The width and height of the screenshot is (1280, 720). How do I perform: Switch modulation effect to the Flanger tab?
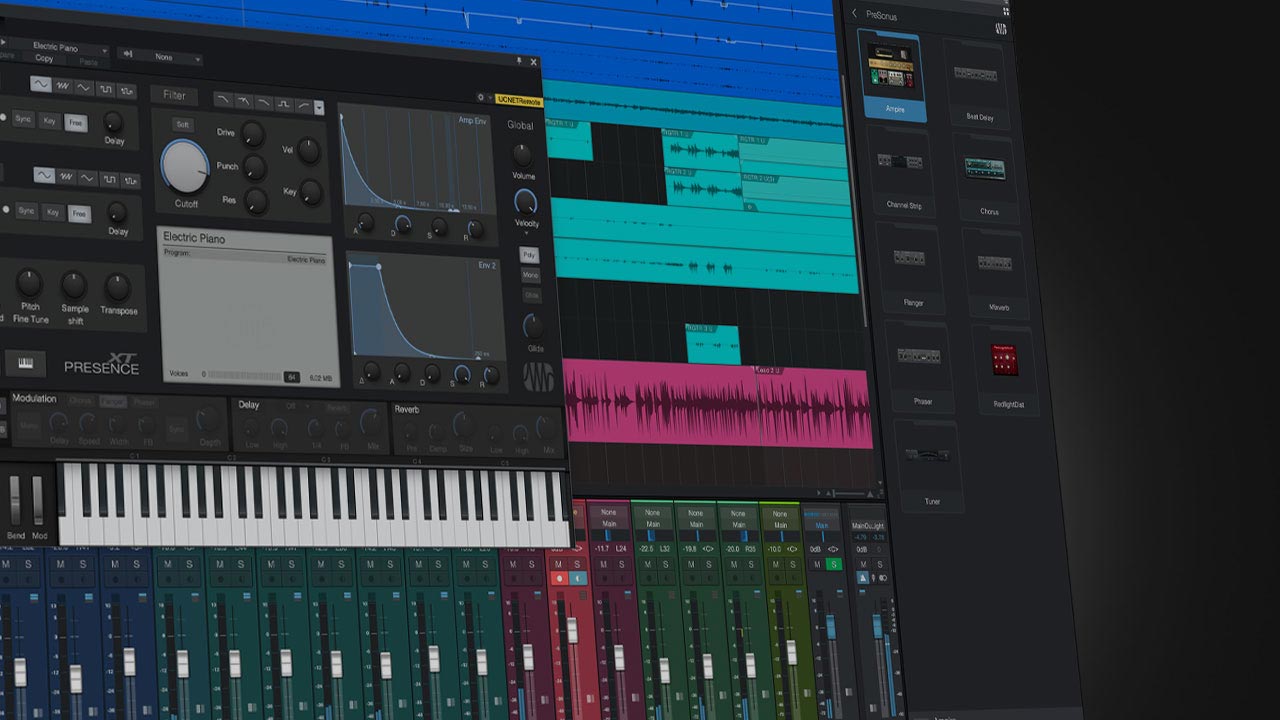coord(112,402)
